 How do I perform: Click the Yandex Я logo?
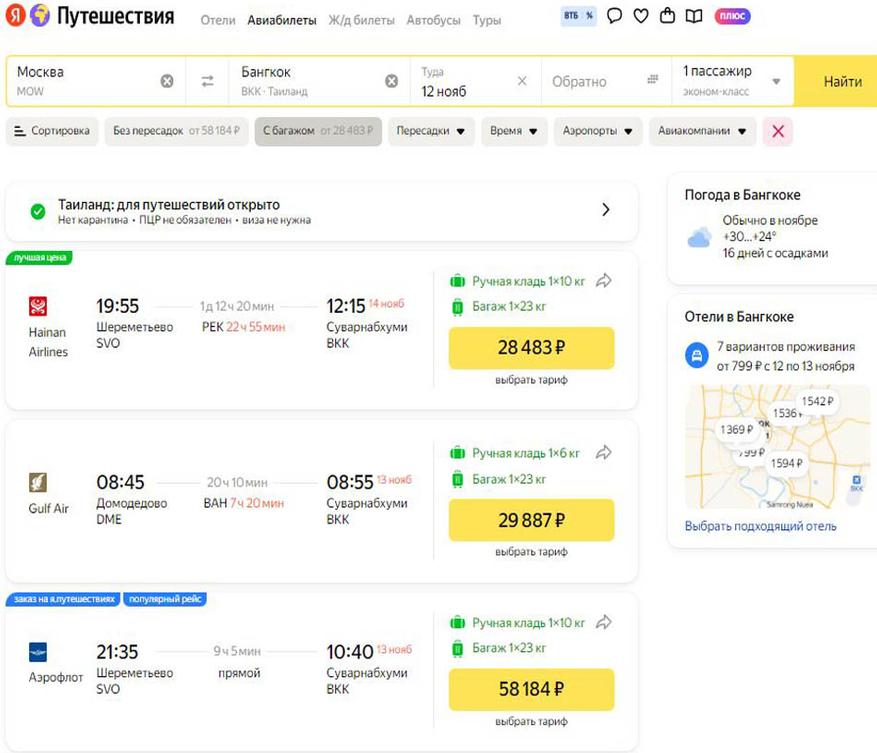point(15,15)
